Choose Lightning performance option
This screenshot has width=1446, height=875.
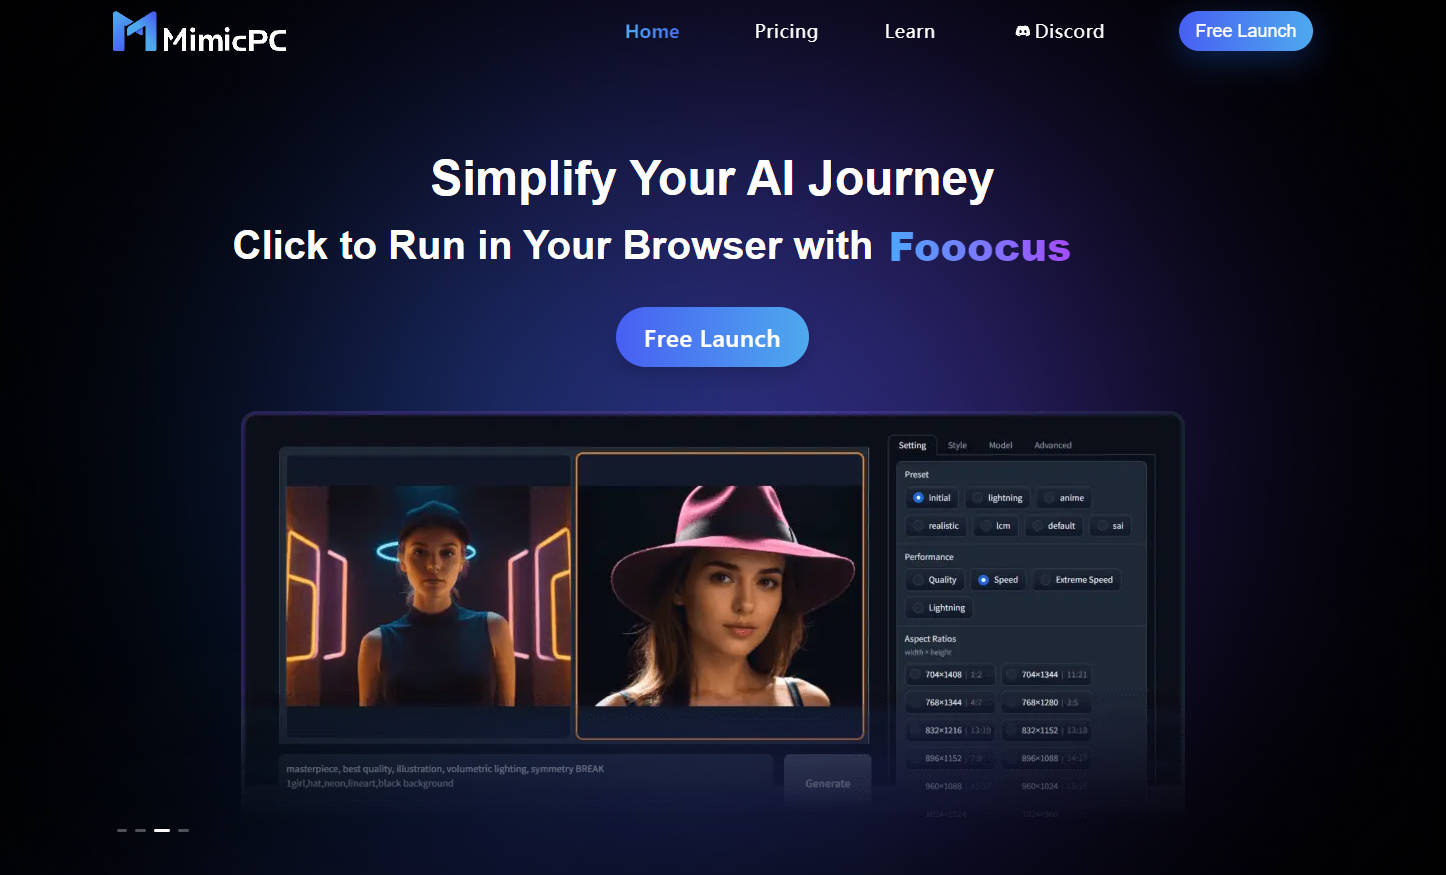[939, 608]
